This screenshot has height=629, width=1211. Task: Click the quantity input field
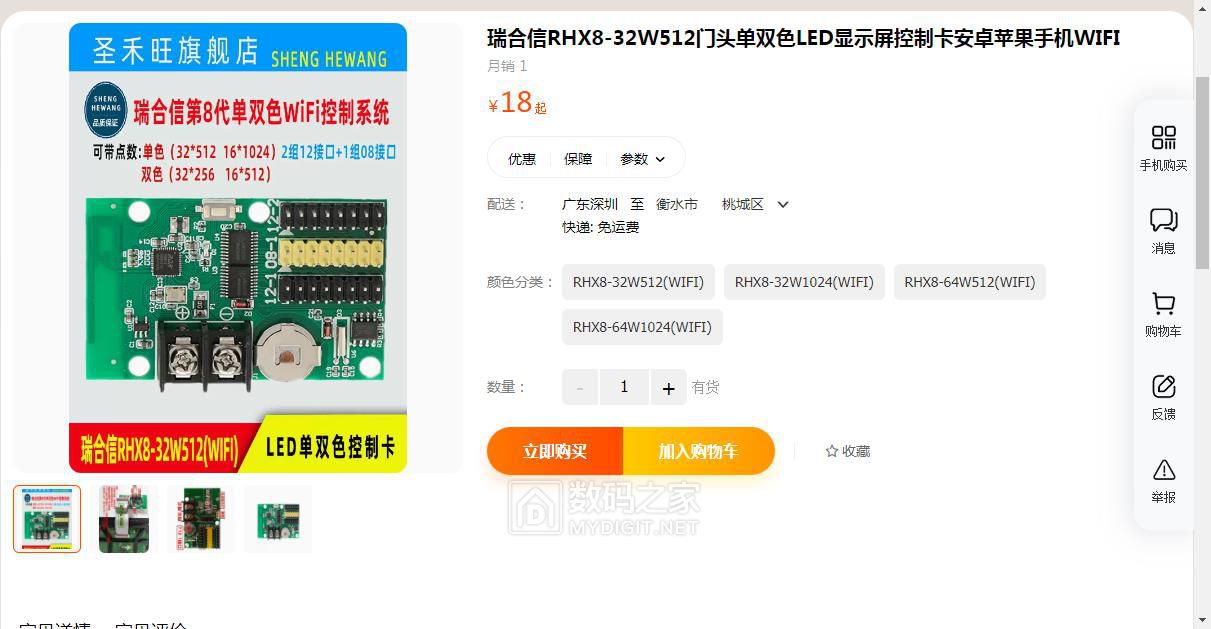coord(624,387)
